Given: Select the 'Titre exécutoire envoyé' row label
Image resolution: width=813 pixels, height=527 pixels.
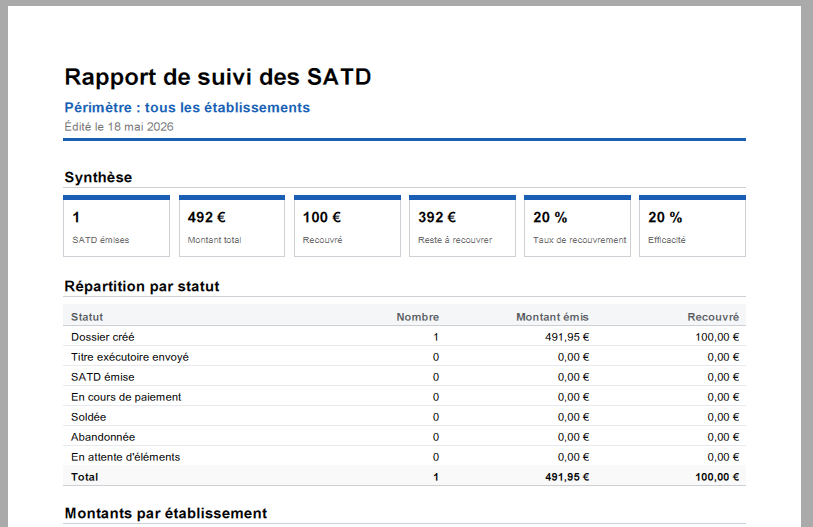Looking at the screenshot, I should (130, 357).
